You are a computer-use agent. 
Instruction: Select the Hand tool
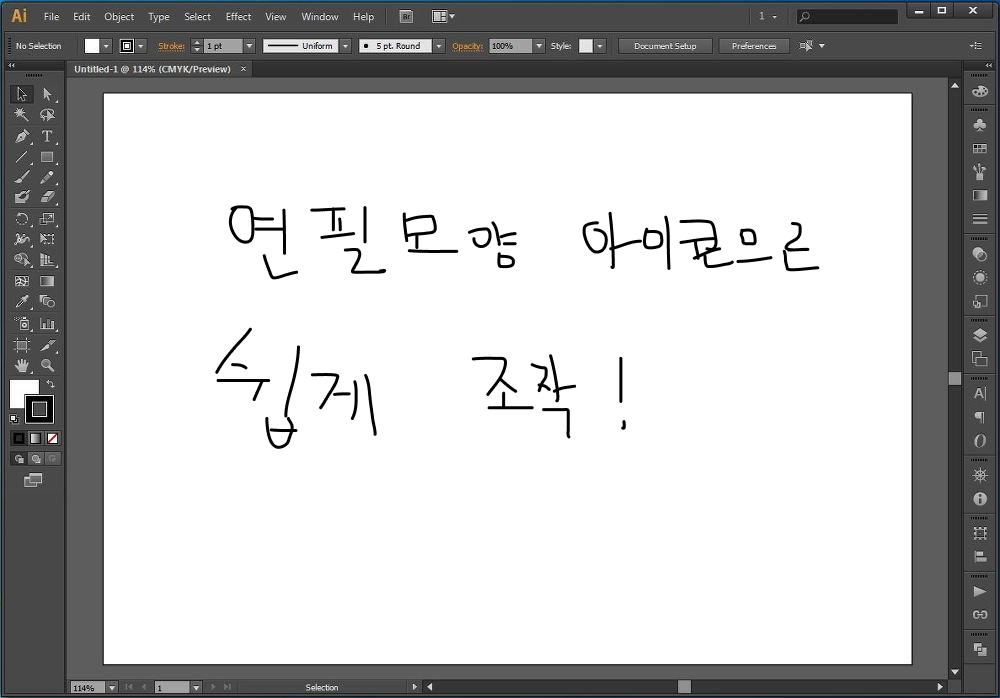(22, 366)
